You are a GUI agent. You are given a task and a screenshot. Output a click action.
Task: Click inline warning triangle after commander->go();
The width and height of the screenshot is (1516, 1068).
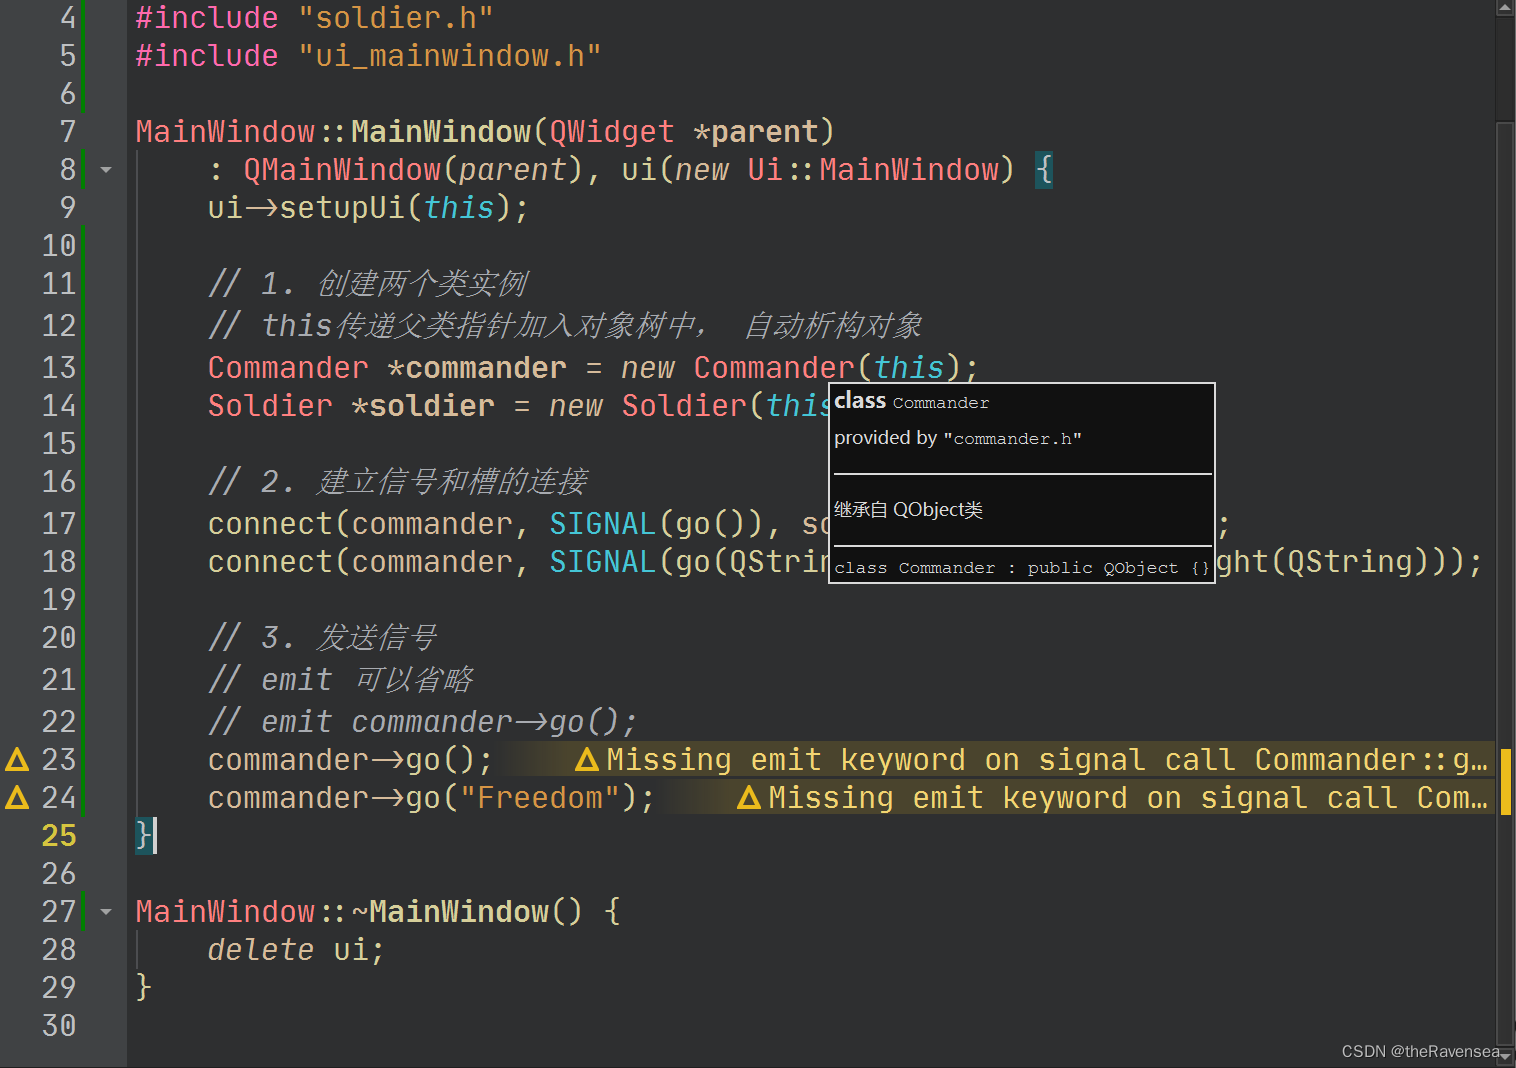(587, 760)
